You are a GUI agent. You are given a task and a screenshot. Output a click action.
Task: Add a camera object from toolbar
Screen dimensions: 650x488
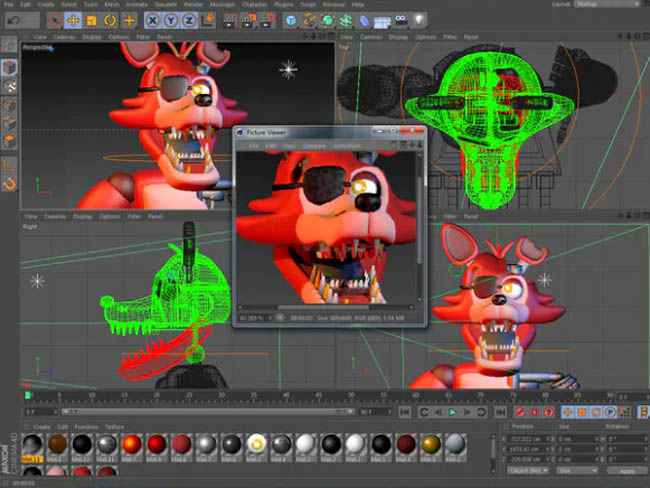pos(401,20)
